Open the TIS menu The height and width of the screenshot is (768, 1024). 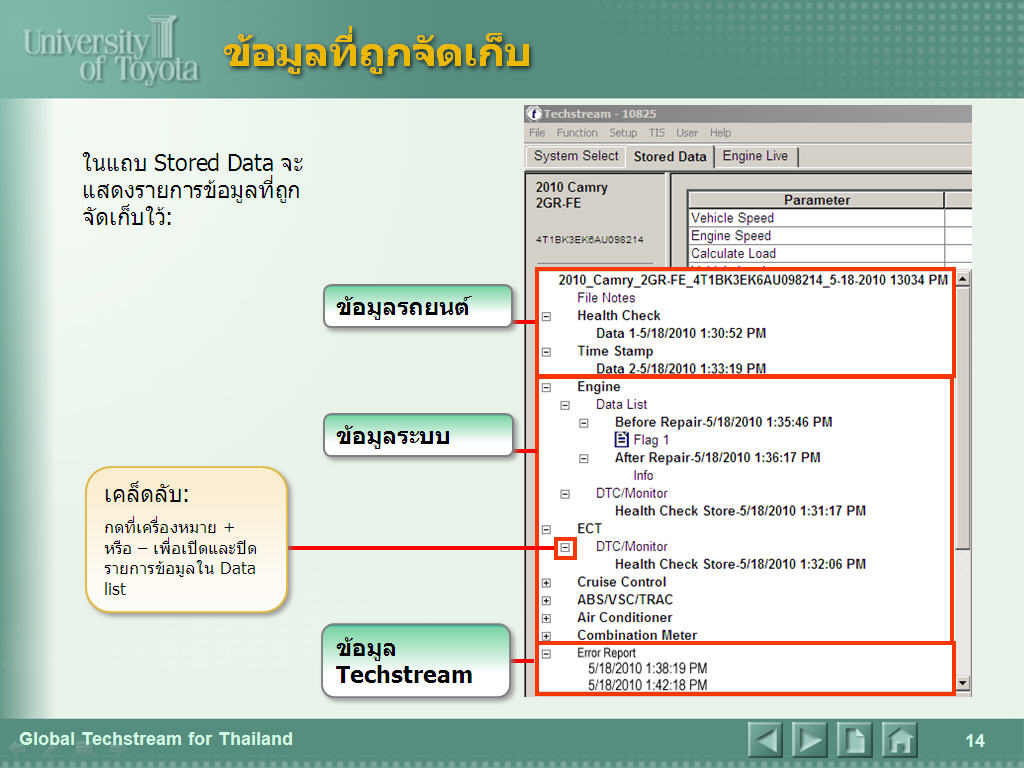656,133
